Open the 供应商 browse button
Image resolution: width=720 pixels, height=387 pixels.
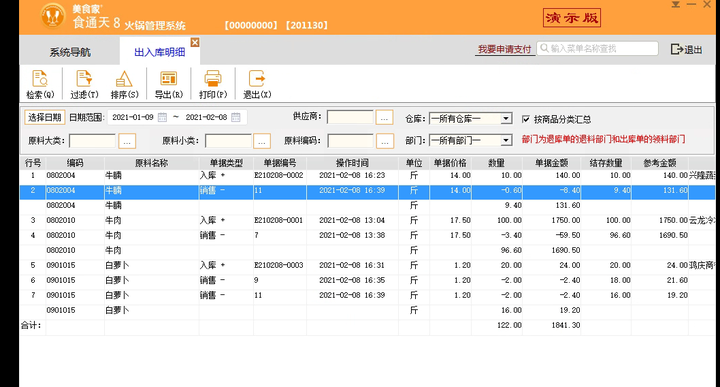pos(384,118)
